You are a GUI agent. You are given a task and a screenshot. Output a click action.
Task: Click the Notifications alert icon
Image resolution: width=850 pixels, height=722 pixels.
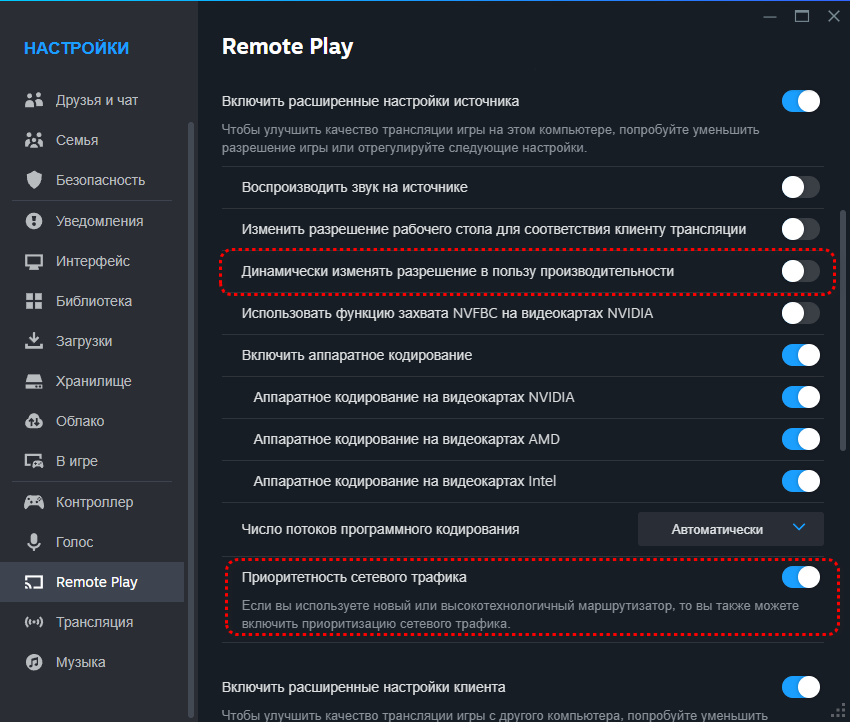point(34,221)
